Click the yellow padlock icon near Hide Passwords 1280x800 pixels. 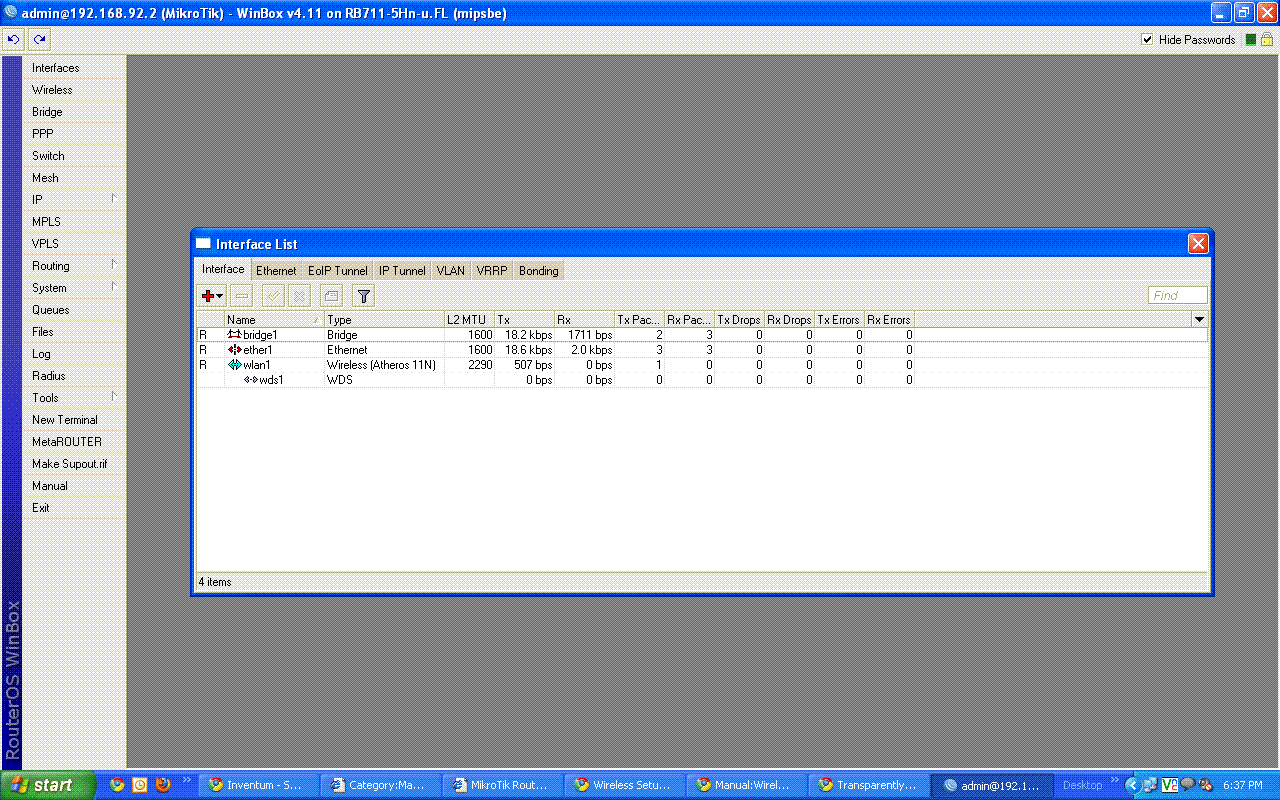point(1267,40)
